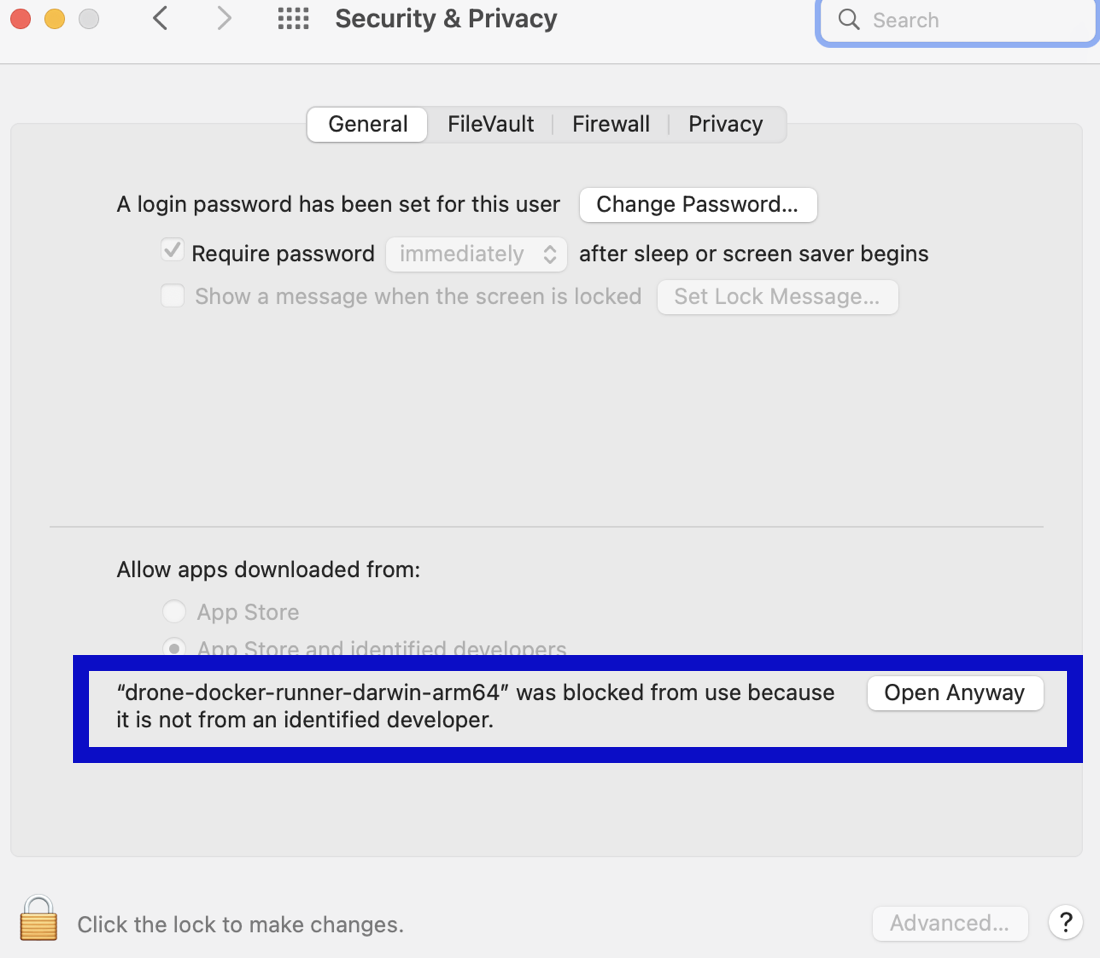The height and width of the screenshot is (958, 1100).
Task: Open the help question mark button
Action: coord(1065,922)
